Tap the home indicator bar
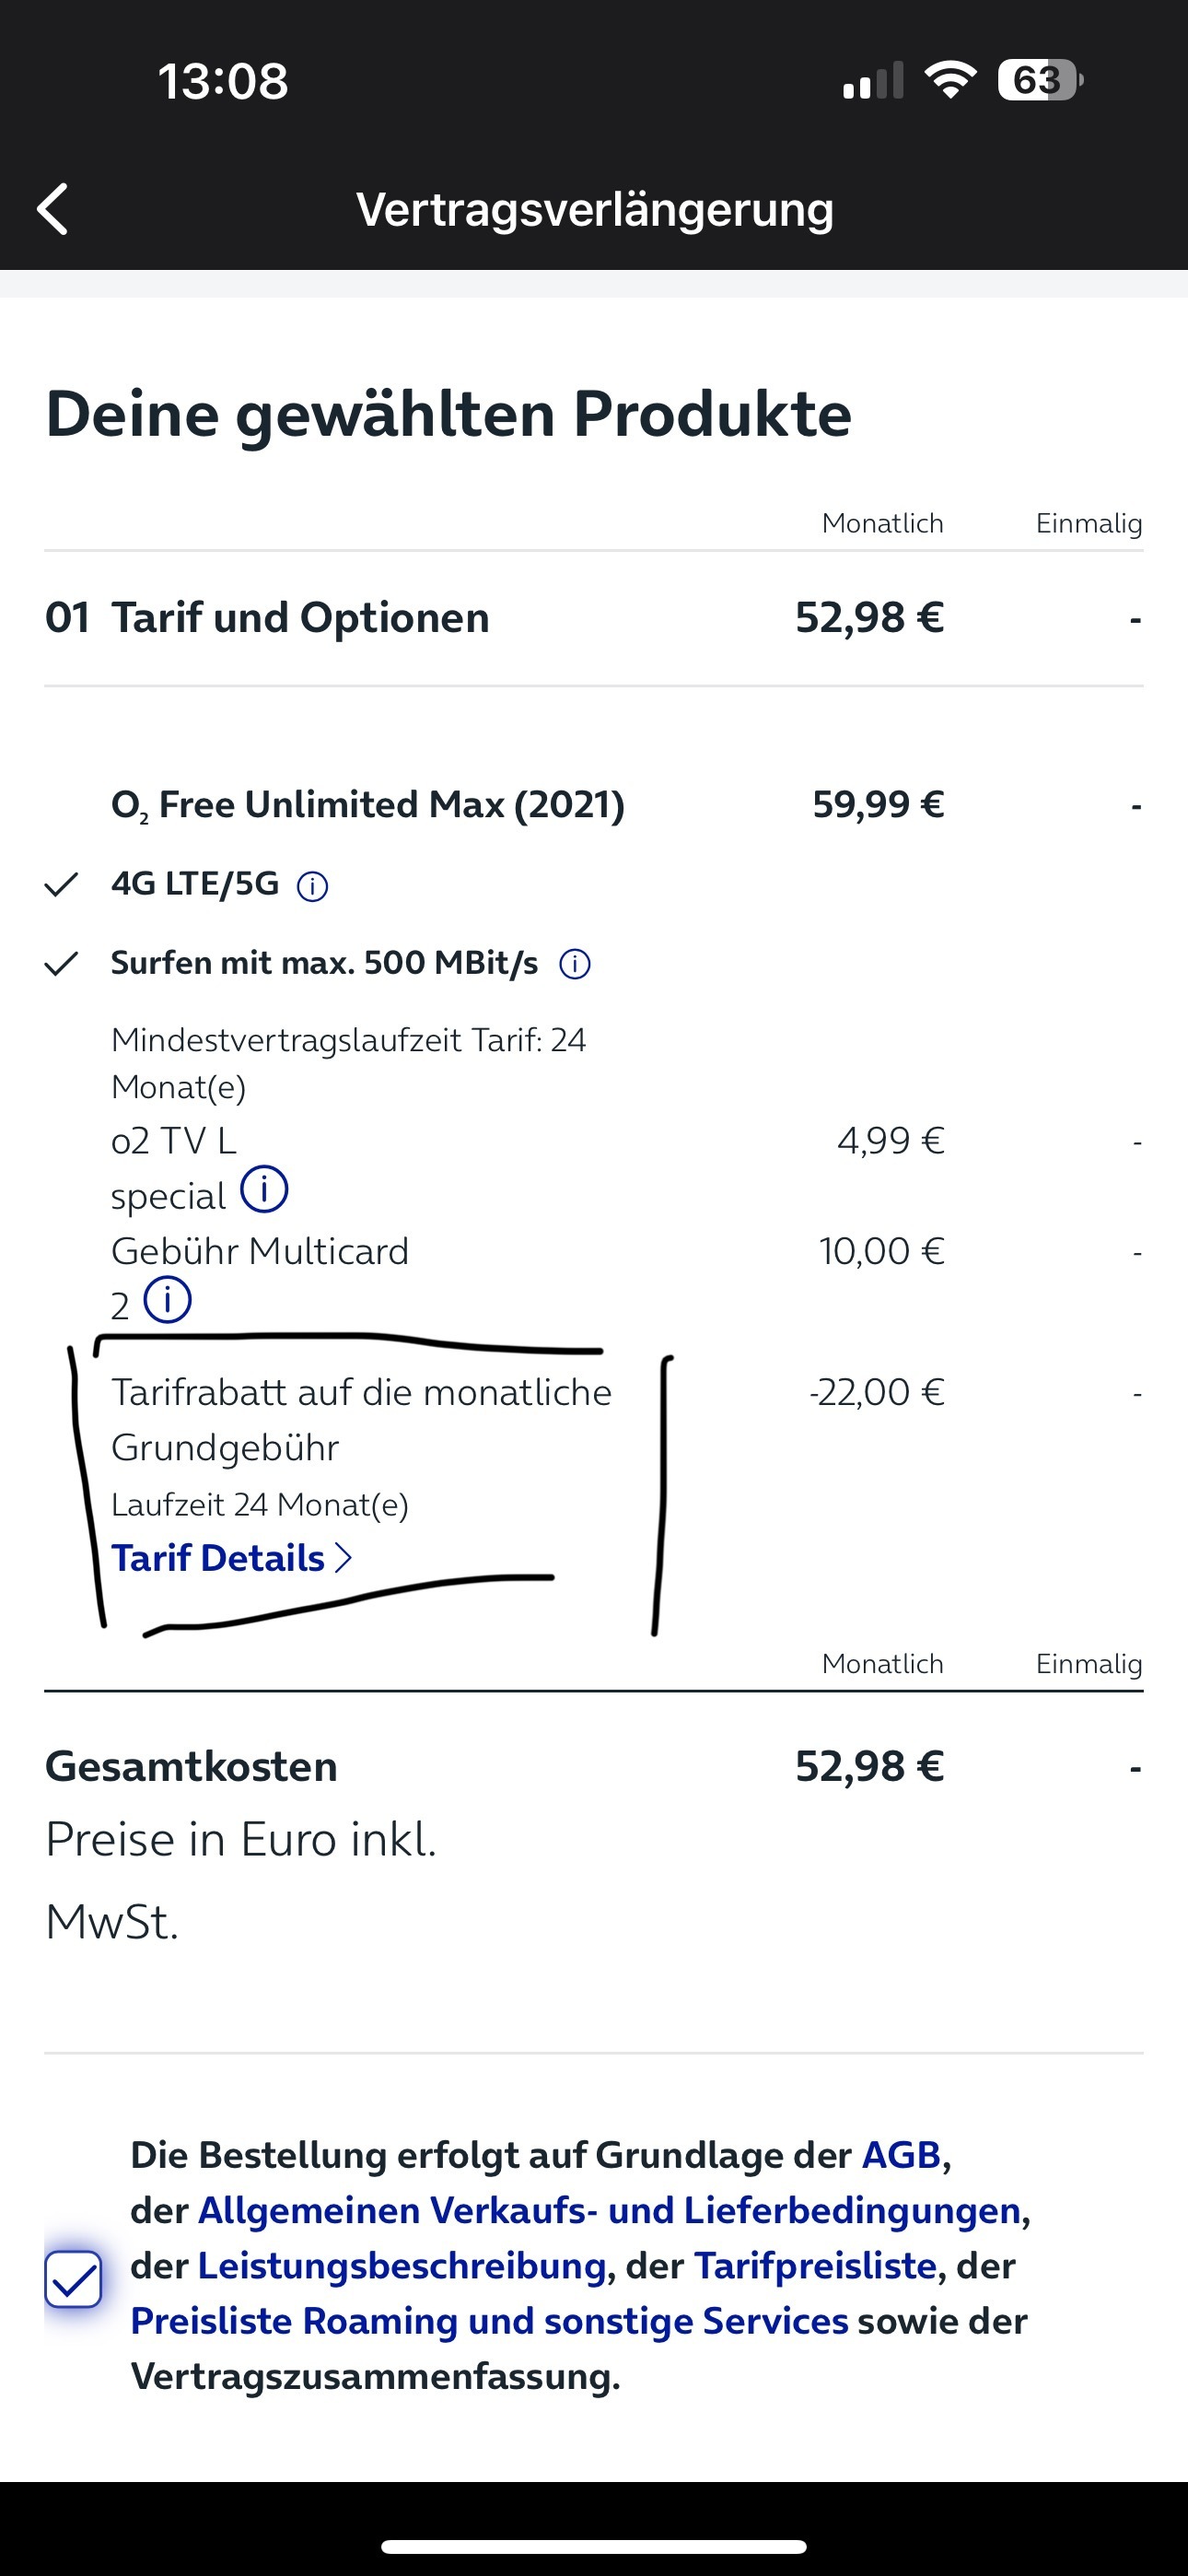Viewport: 1188px width, 2576px height. [x=594, y=2546]
